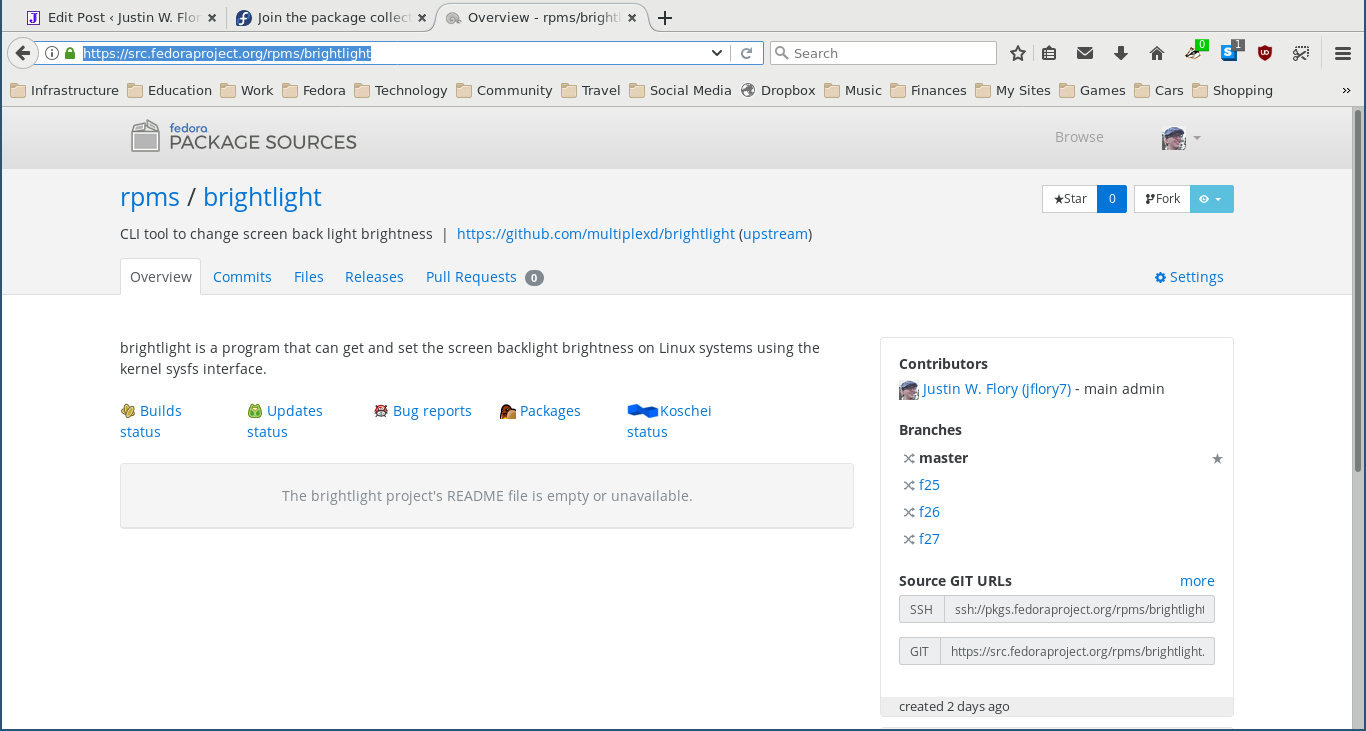Open the uBlock Origin shield icon
Viewport: 1366px width, 731px height.
point(1264,52)
